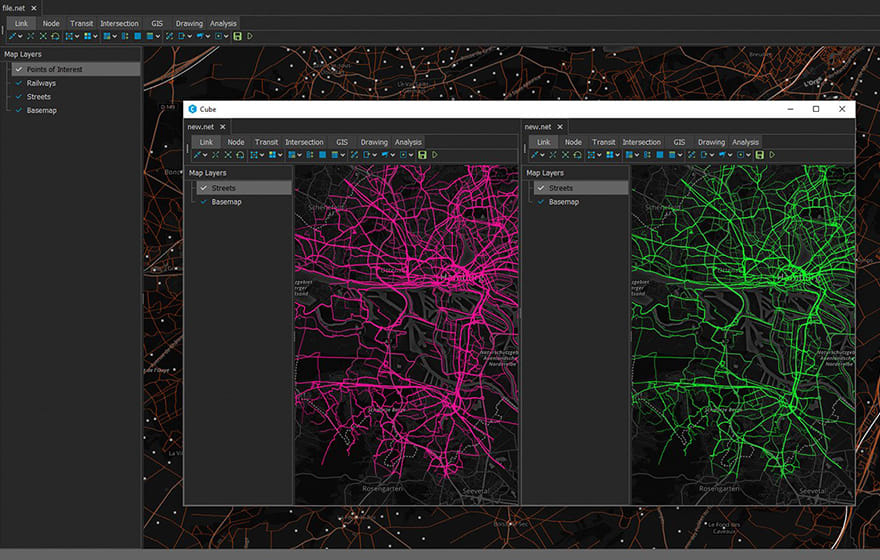Click the solid blue square icon in file.net toolbar
The width and height of the screenshot is (880, 560).
[x=138, y=36]
